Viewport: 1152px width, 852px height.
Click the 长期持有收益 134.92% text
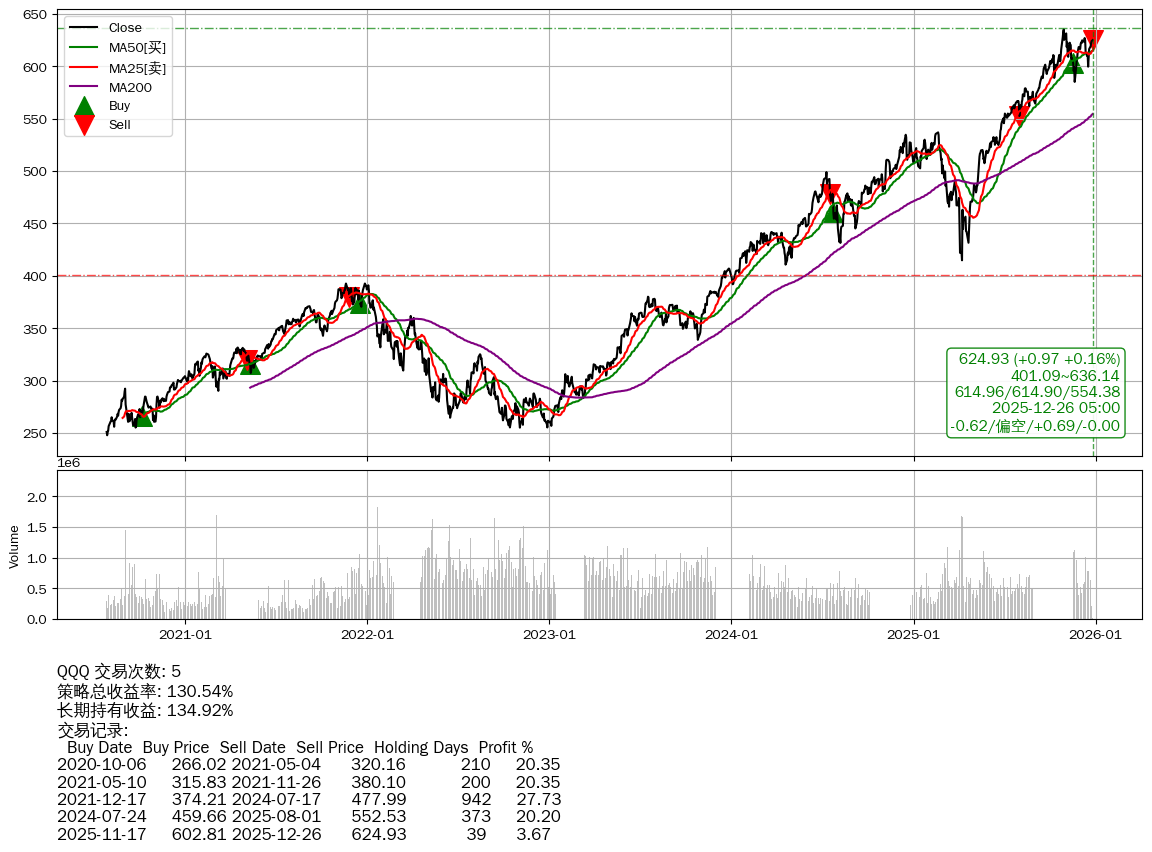tap(145, 711)
